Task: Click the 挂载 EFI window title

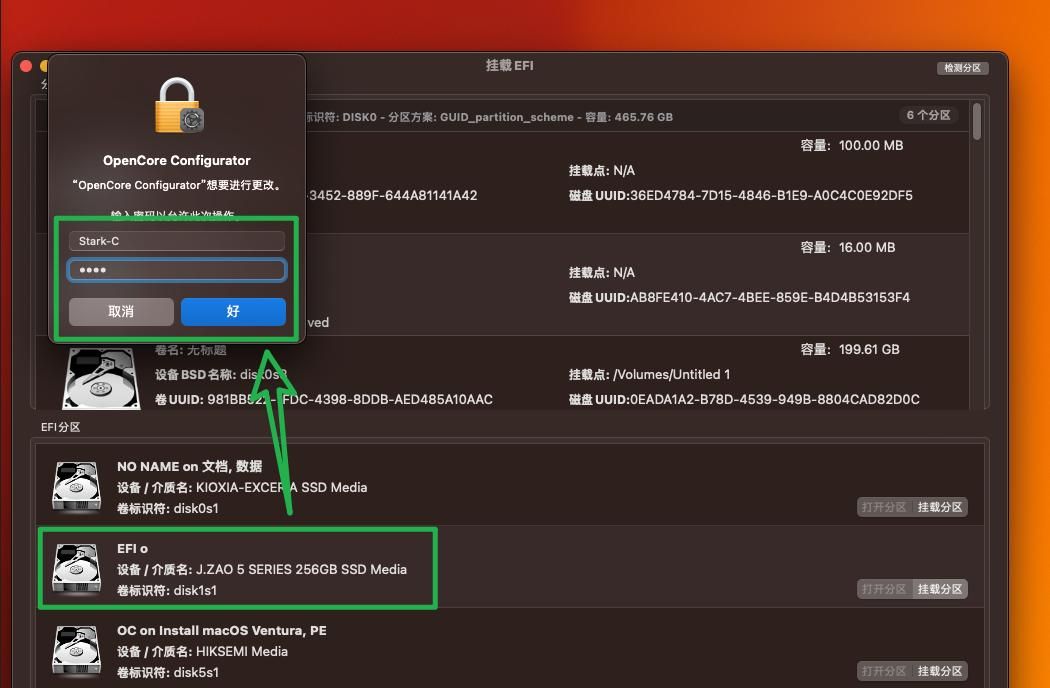Action: click(x=510, y=66)
